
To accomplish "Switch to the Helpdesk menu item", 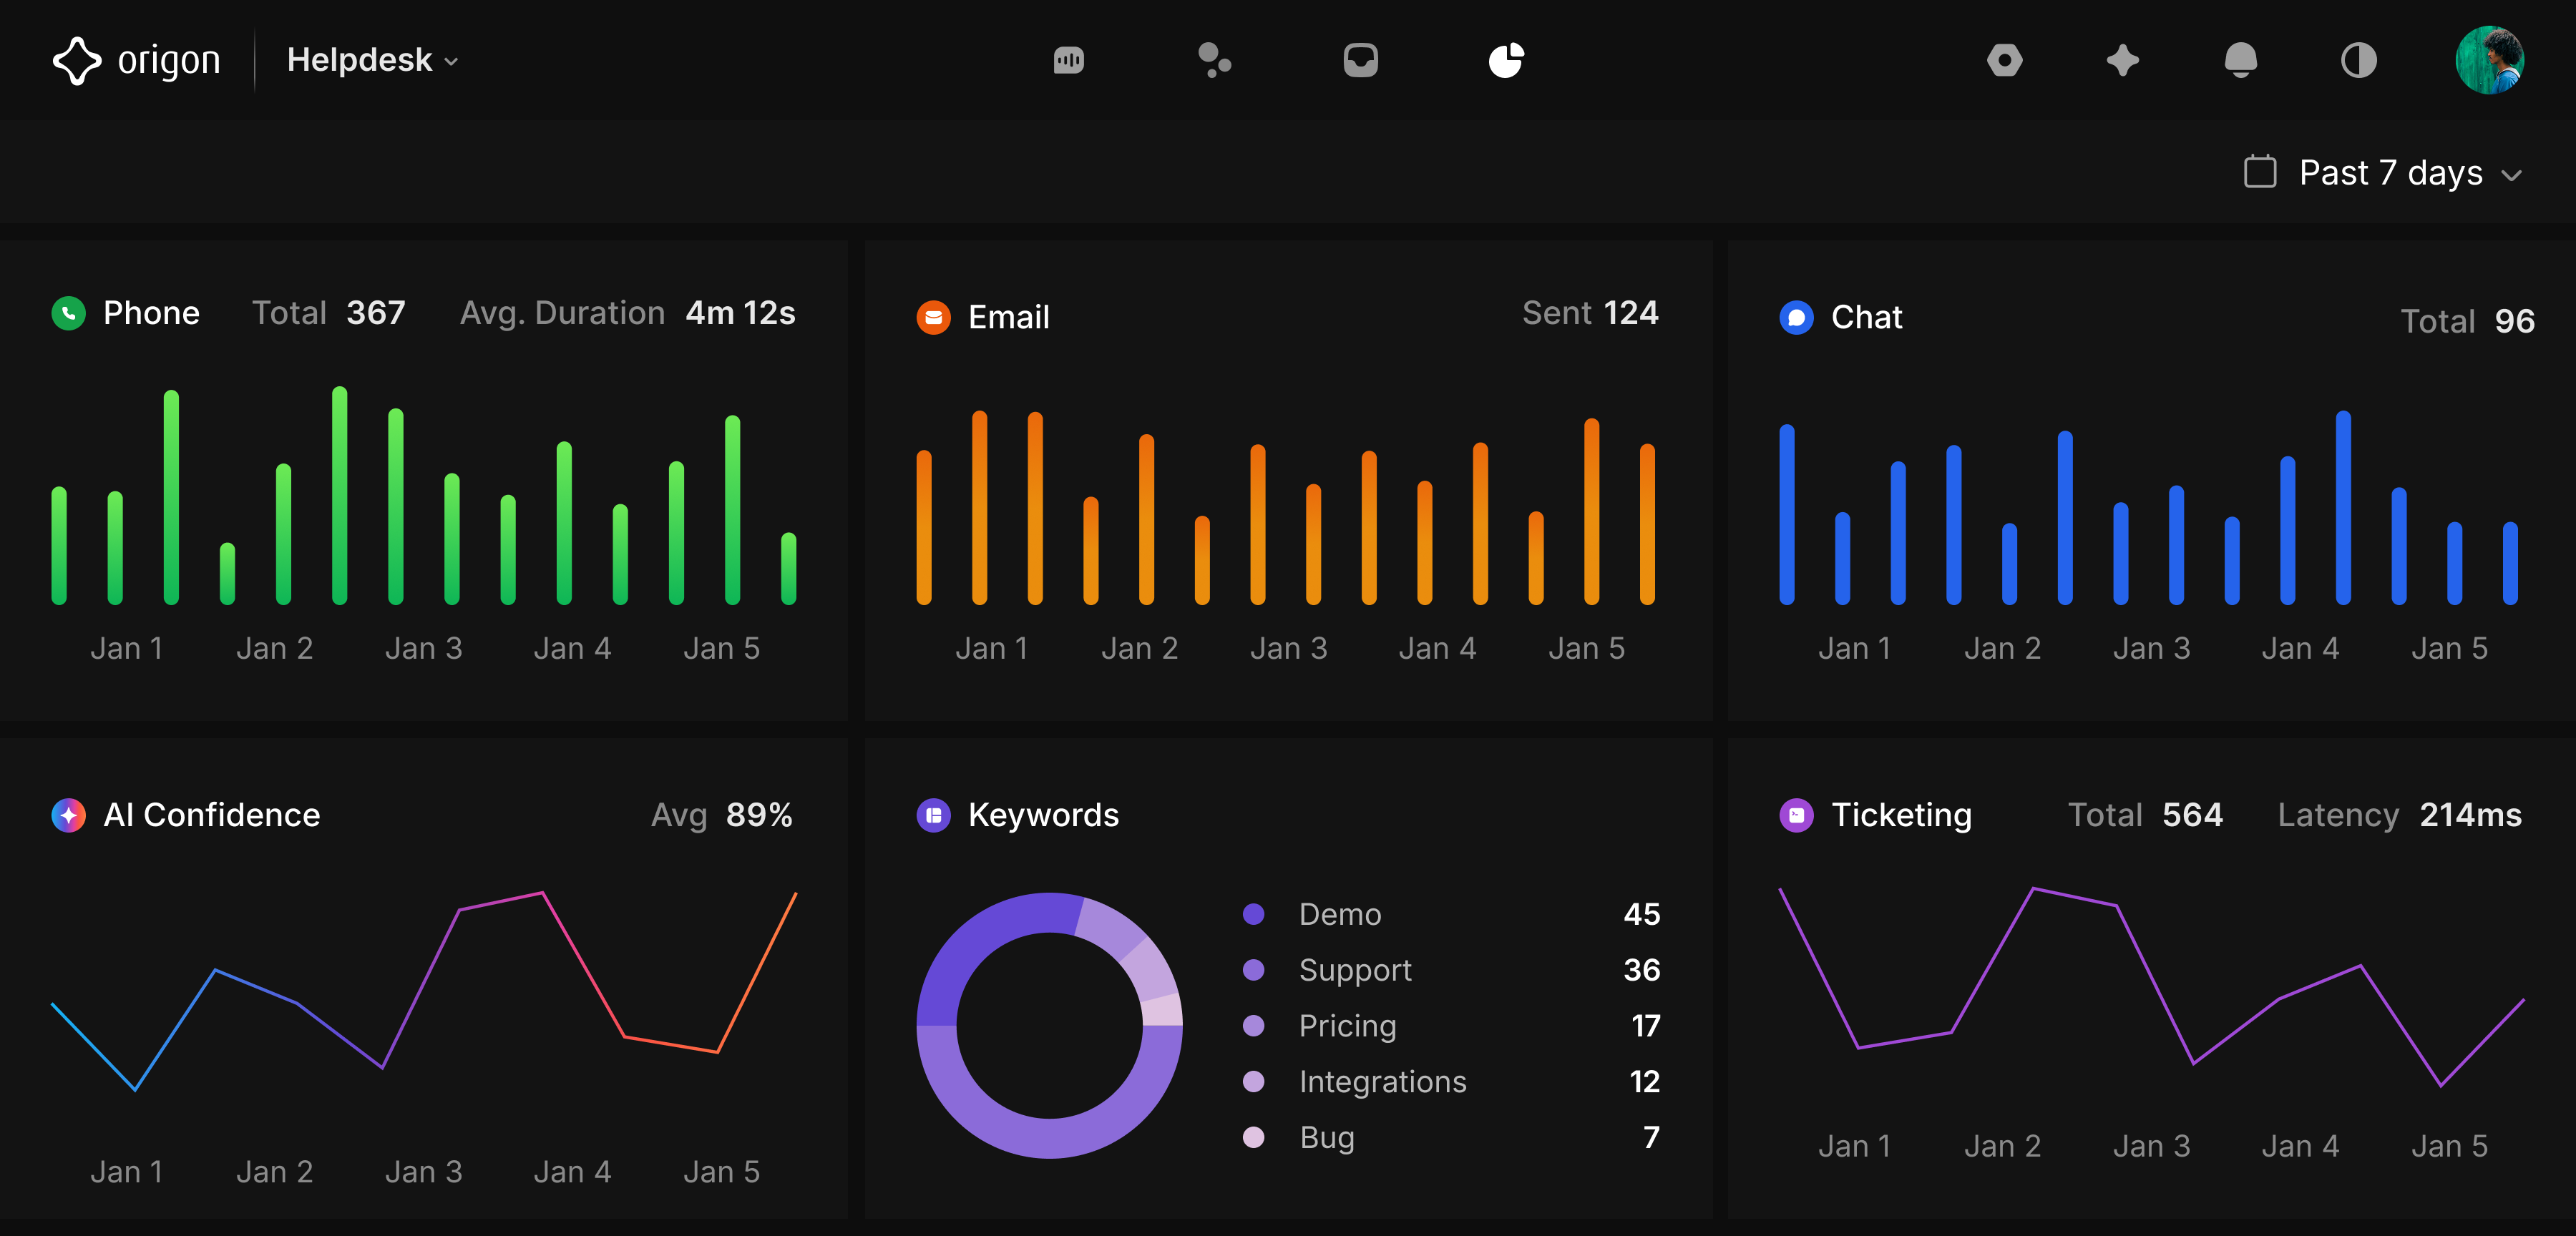I will point(359,60).
